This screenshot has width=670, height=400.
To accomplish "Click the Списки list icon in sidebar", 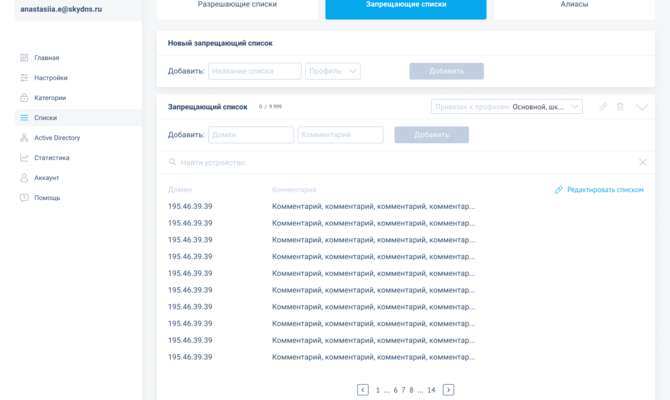I will click(24, 118).
